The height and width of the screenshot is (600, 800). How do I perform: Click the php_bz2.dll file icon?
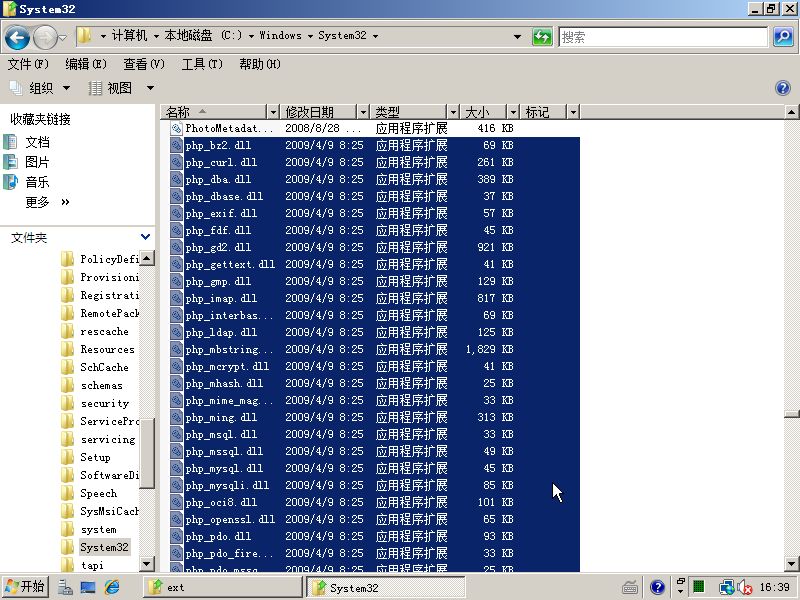(x=176, y=145)
